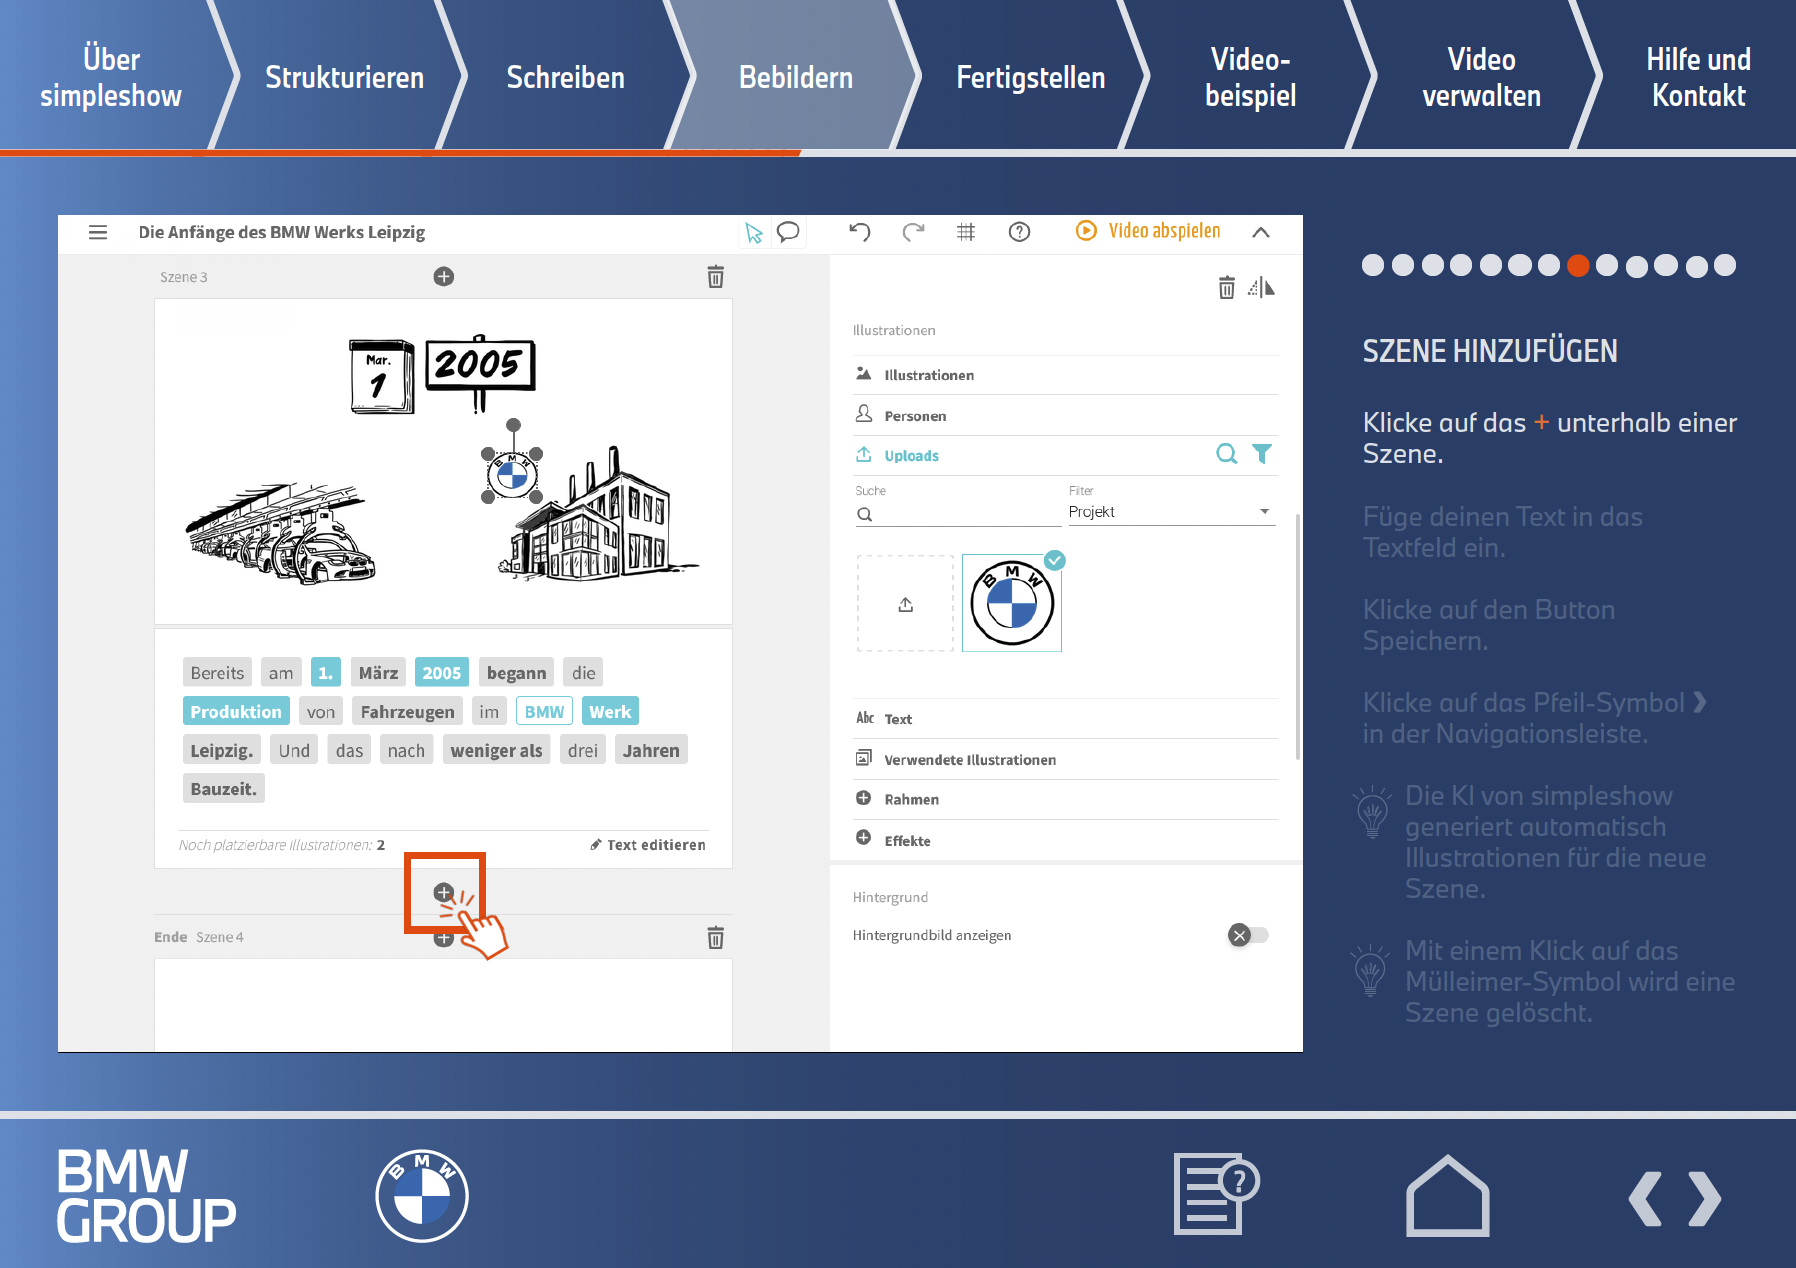
Task: Open the hamburger menu icon
Action: (98, 232)
